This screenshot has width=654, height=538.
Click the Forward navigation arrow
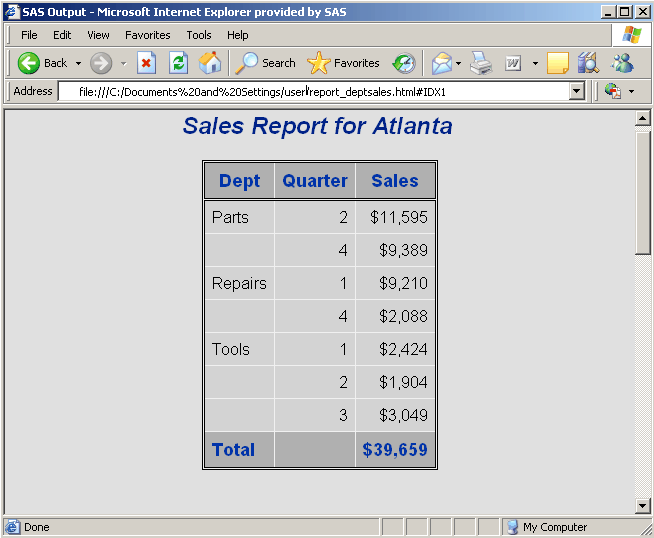[x=101, y=63]
